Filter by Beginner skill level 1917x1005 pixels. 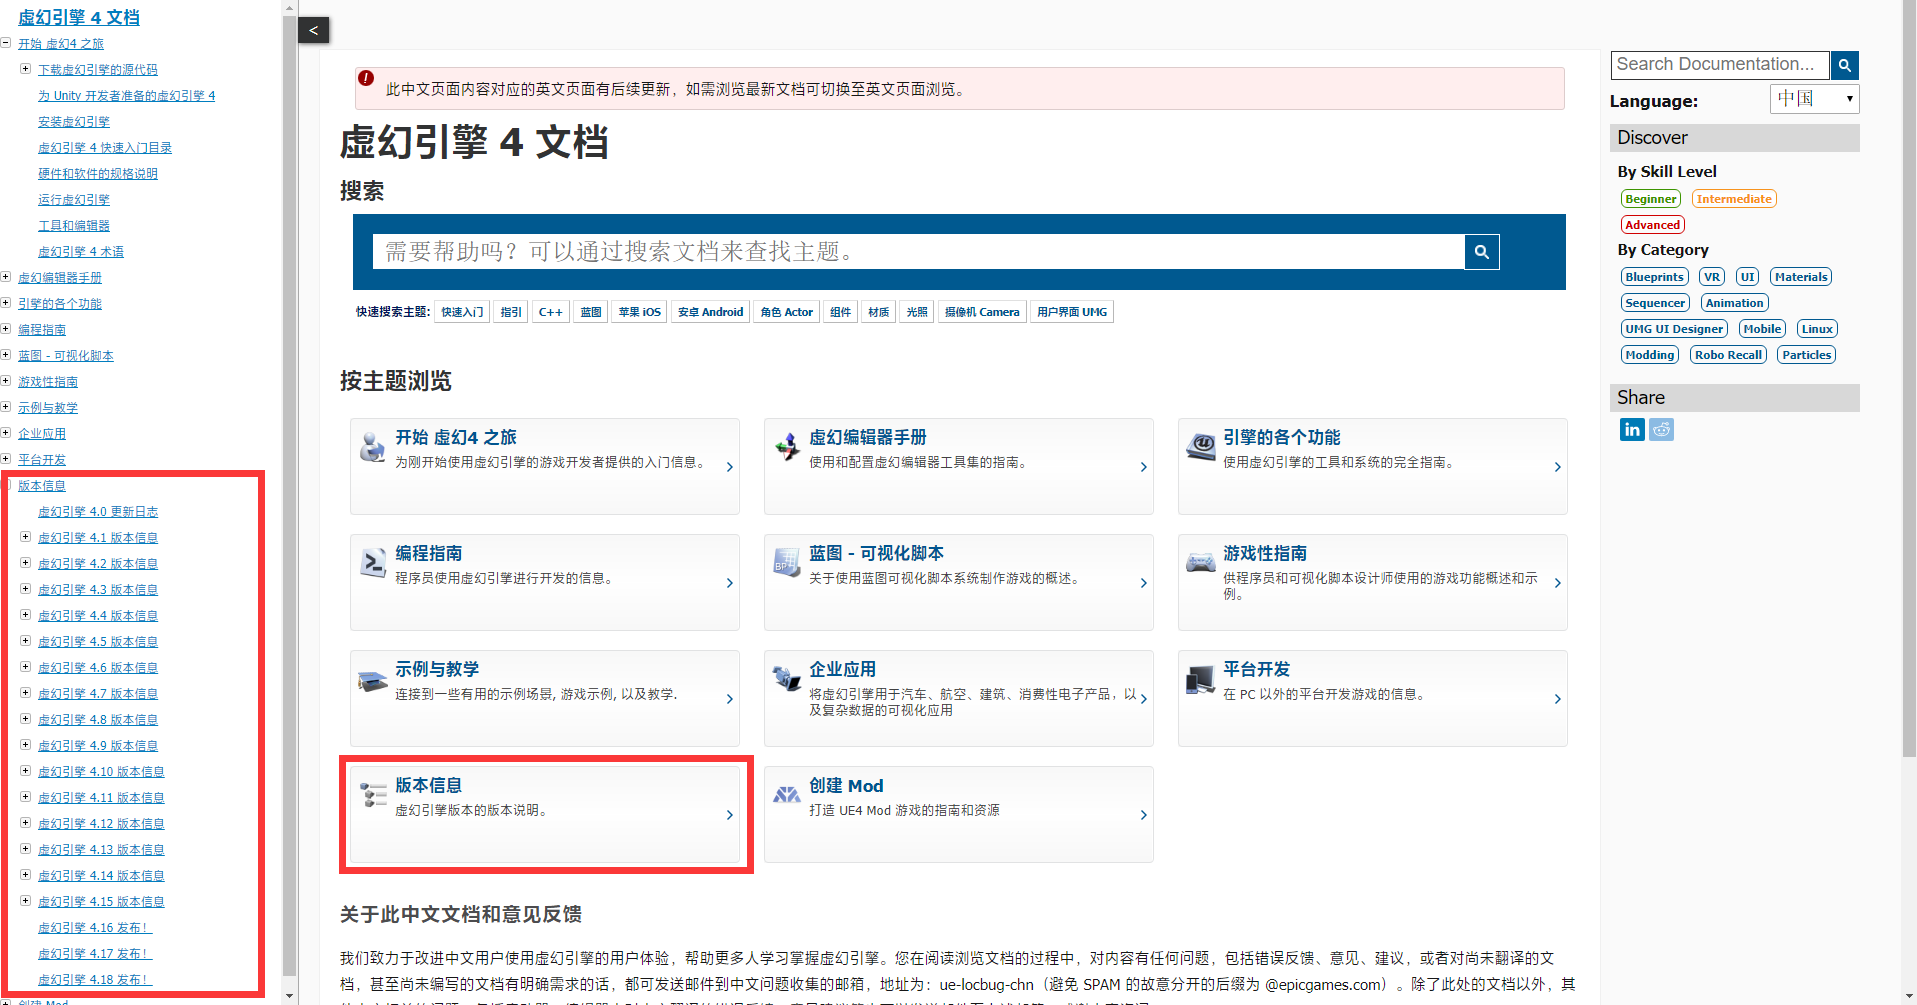[1651, 199]
